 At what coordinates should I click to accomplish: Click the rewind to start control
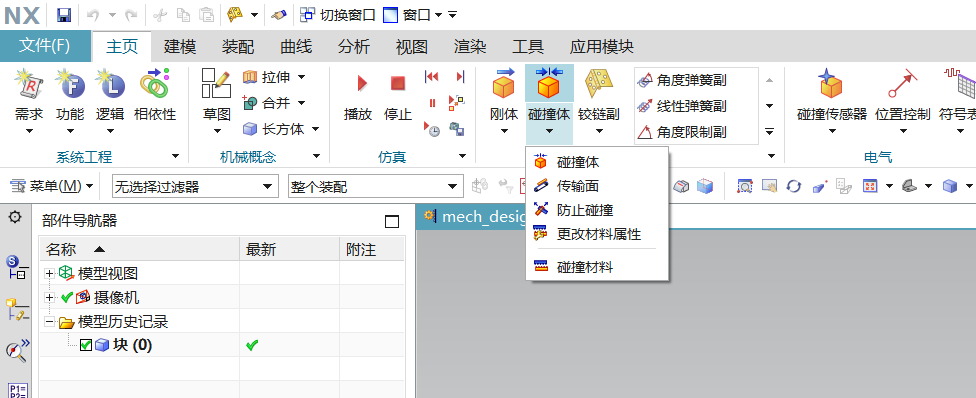tap(431, 77)
